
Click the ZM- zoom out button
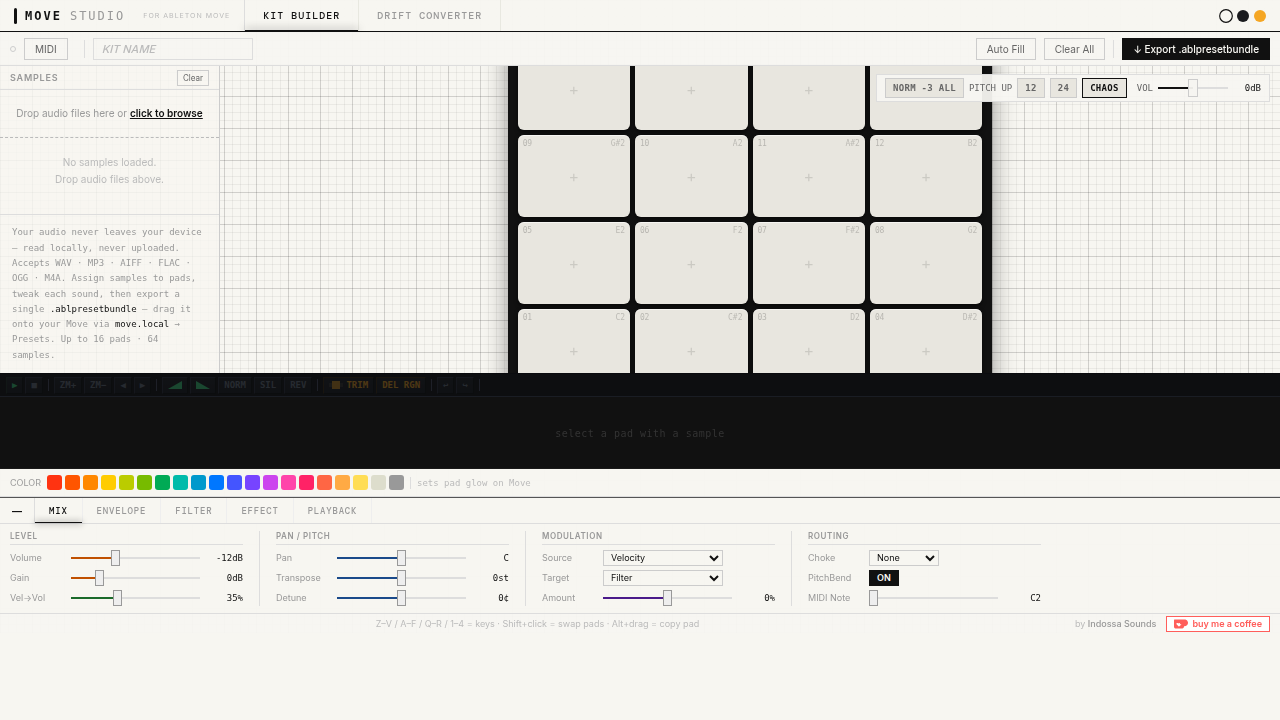tap(98, 385)
